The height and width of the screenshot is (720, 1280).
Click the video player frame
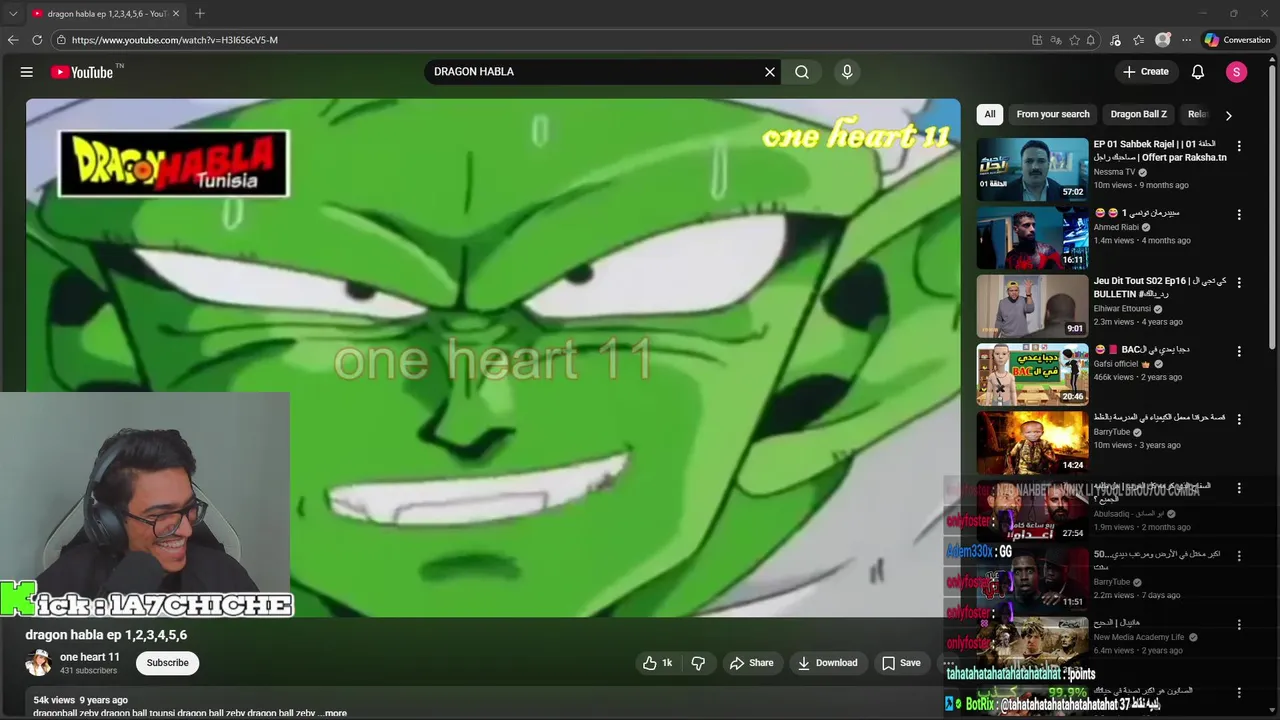point(493,357)
